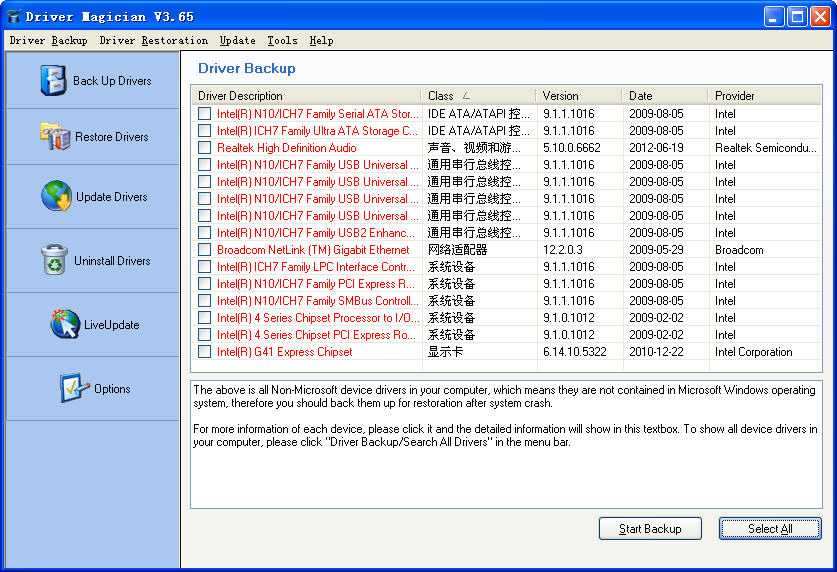
Task: Select the Uninstall Drivers label
Action: [x=112, y=260]
